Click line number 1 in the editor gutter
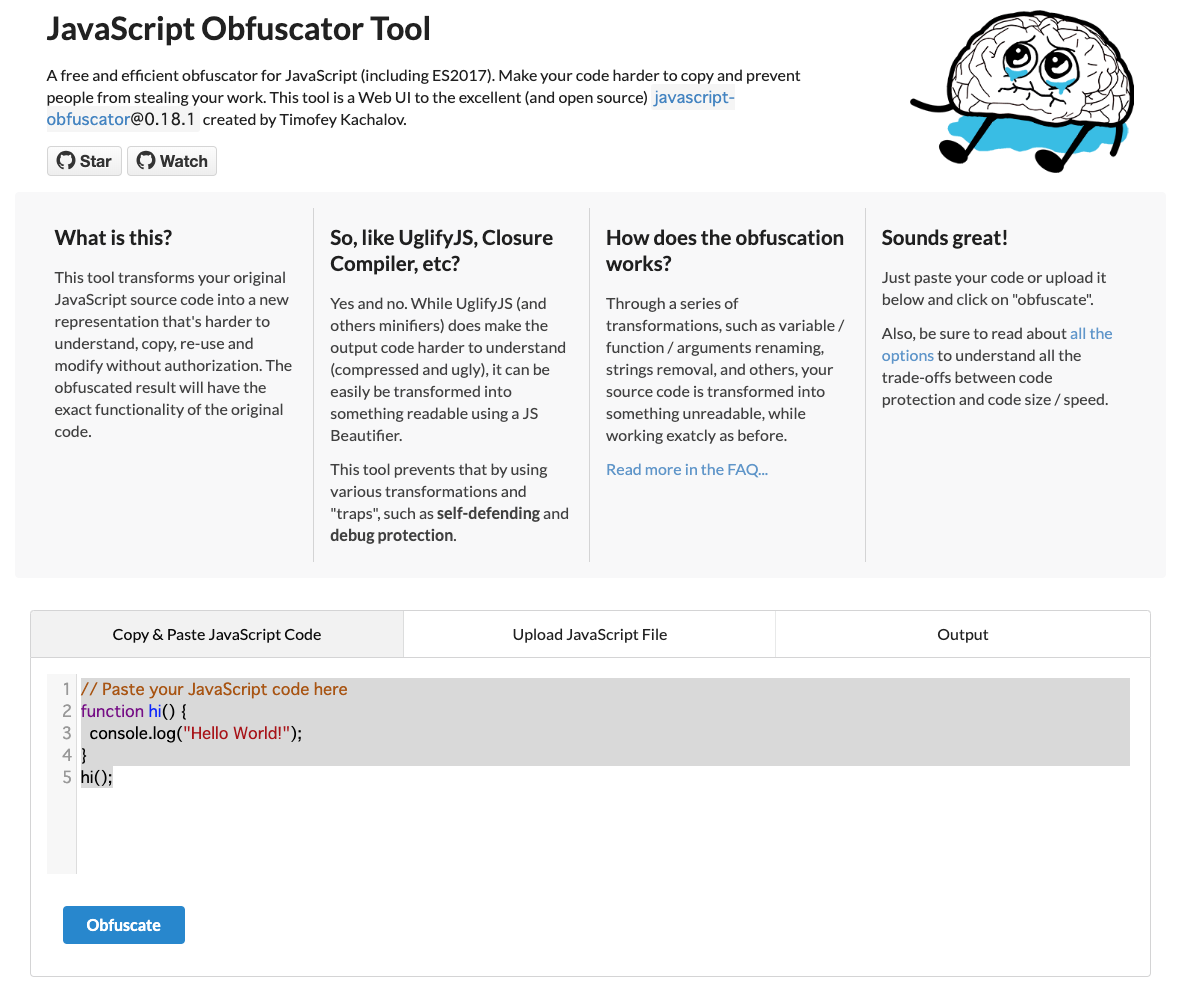Screen dimensions: 1190x987 pyautogui.click(x=66, y=689)
